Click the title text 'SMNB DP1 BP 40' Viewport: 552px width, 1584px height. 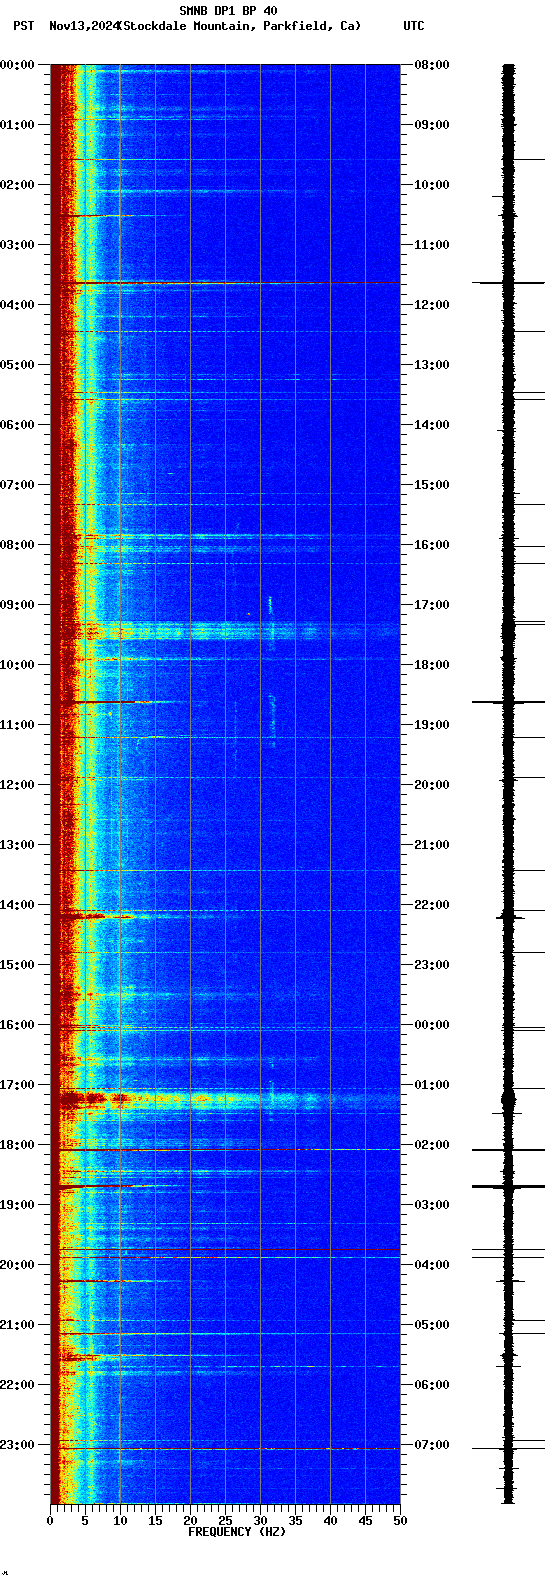coord(228,11)
